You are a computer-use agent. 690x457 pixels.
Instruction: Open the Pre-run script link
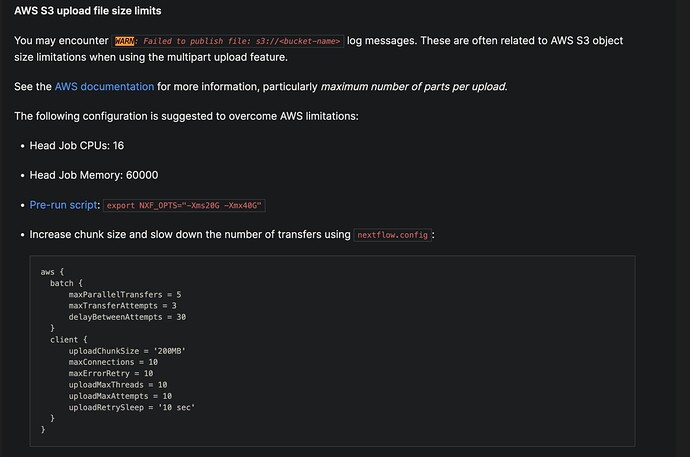click(x=63, y=205)
